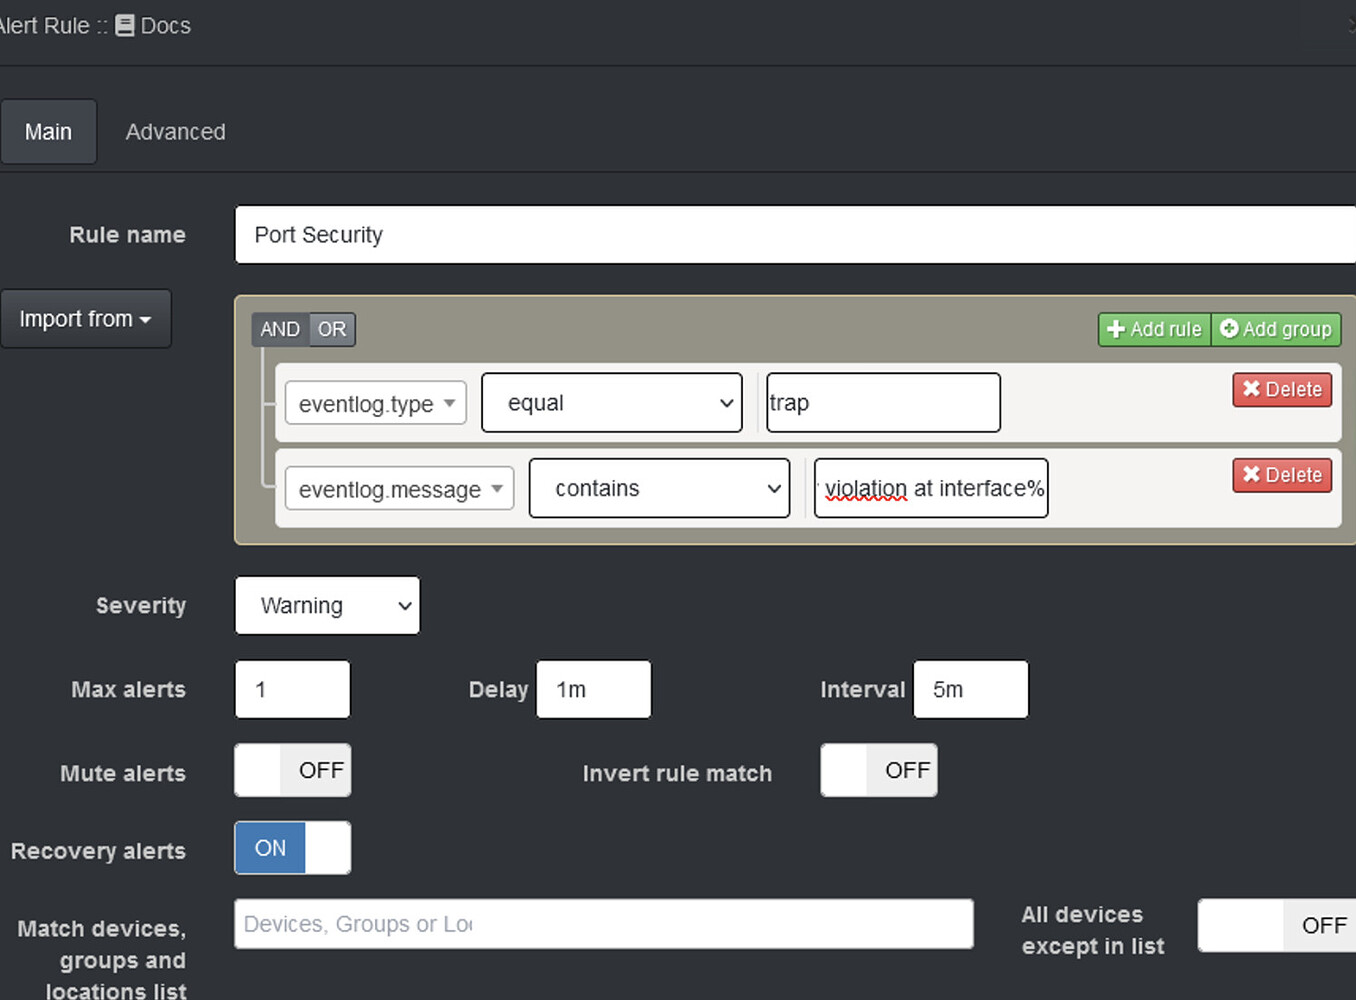Viewport: 1356px width, 1000px height.
Task: Click the Interval field showing 5m
Action: tap(969, 689)
